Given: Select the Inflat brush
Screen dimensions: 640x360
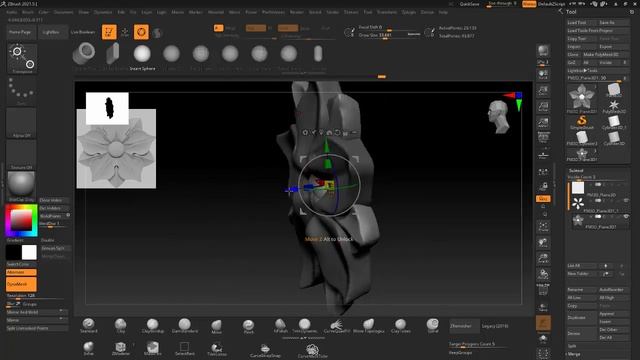Looking at the screenshot, I should click(89, 348).
